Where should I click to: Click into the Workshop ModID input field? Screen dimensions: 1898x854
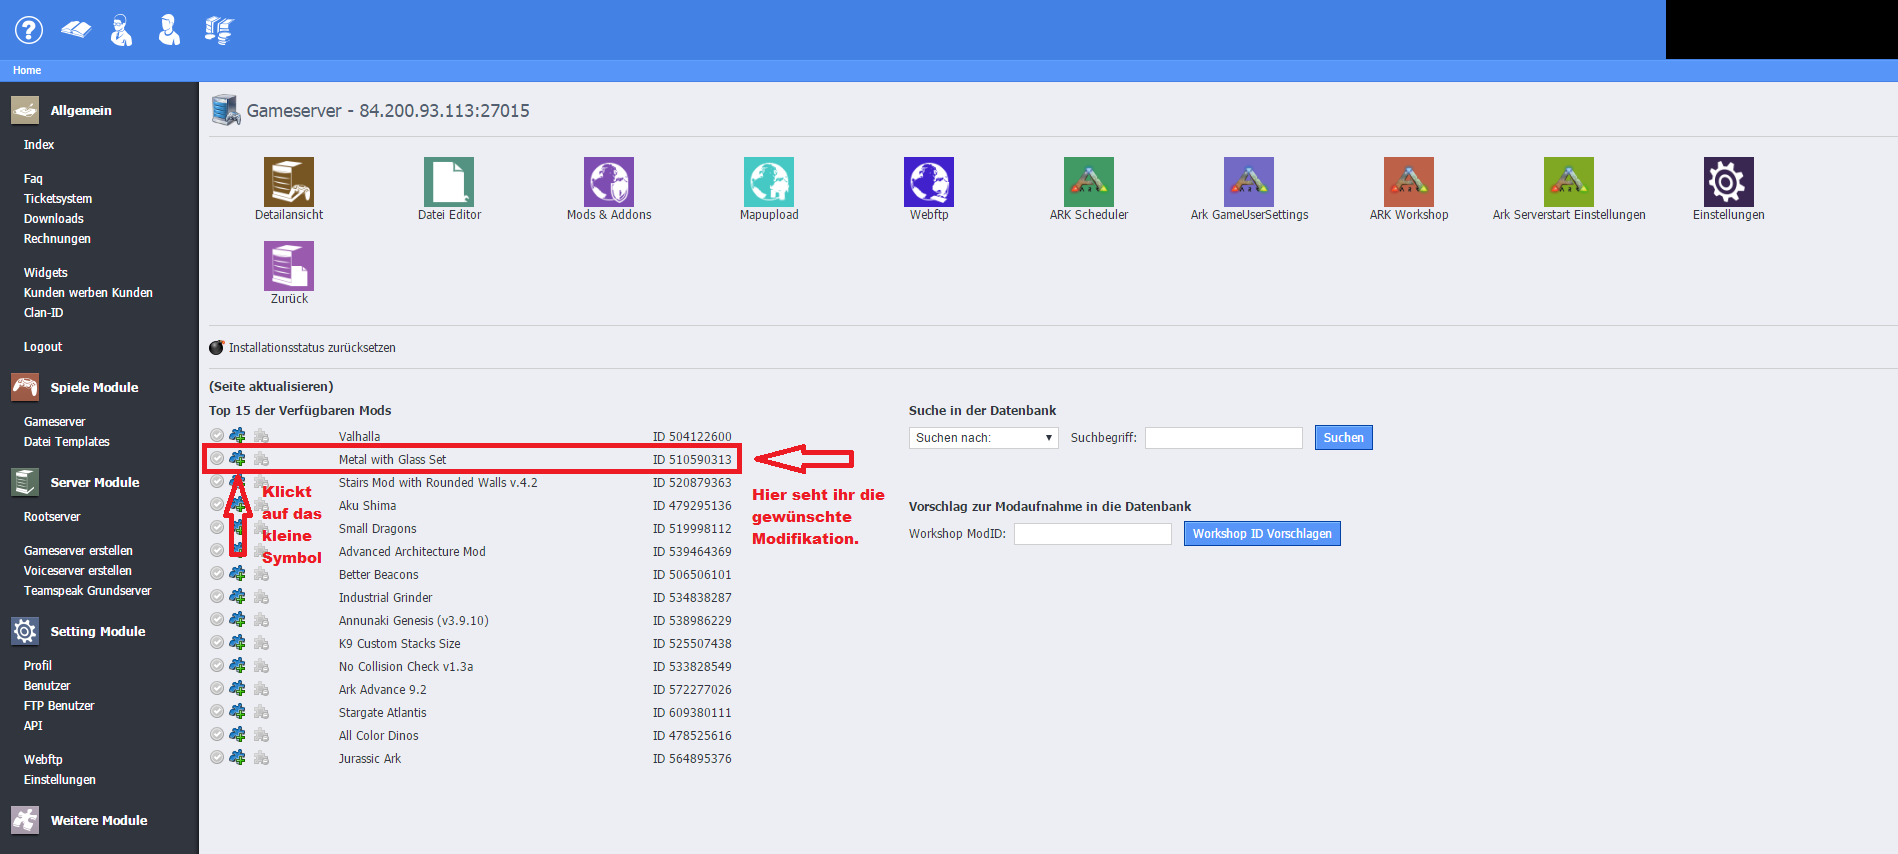click(x=1092, y=534)
